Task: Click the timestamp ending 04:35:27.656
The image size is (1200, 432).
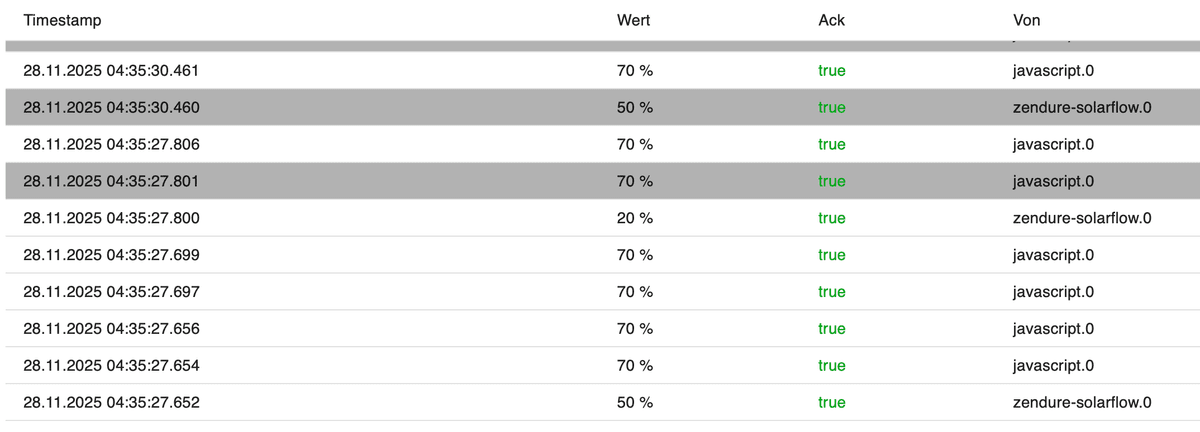Action: [111, 329]
